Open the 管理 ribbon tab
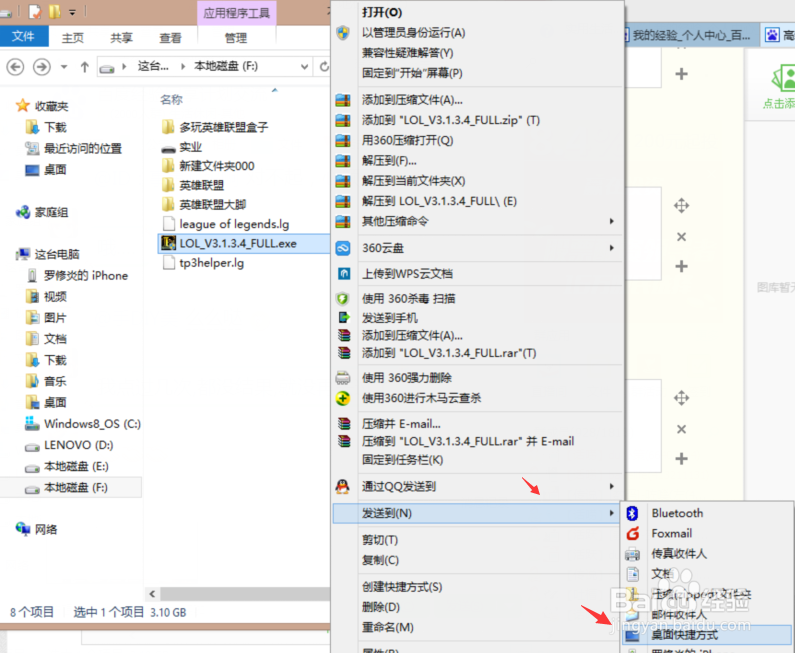Screen dimensions: 795x653 click(x=236, y=38)
